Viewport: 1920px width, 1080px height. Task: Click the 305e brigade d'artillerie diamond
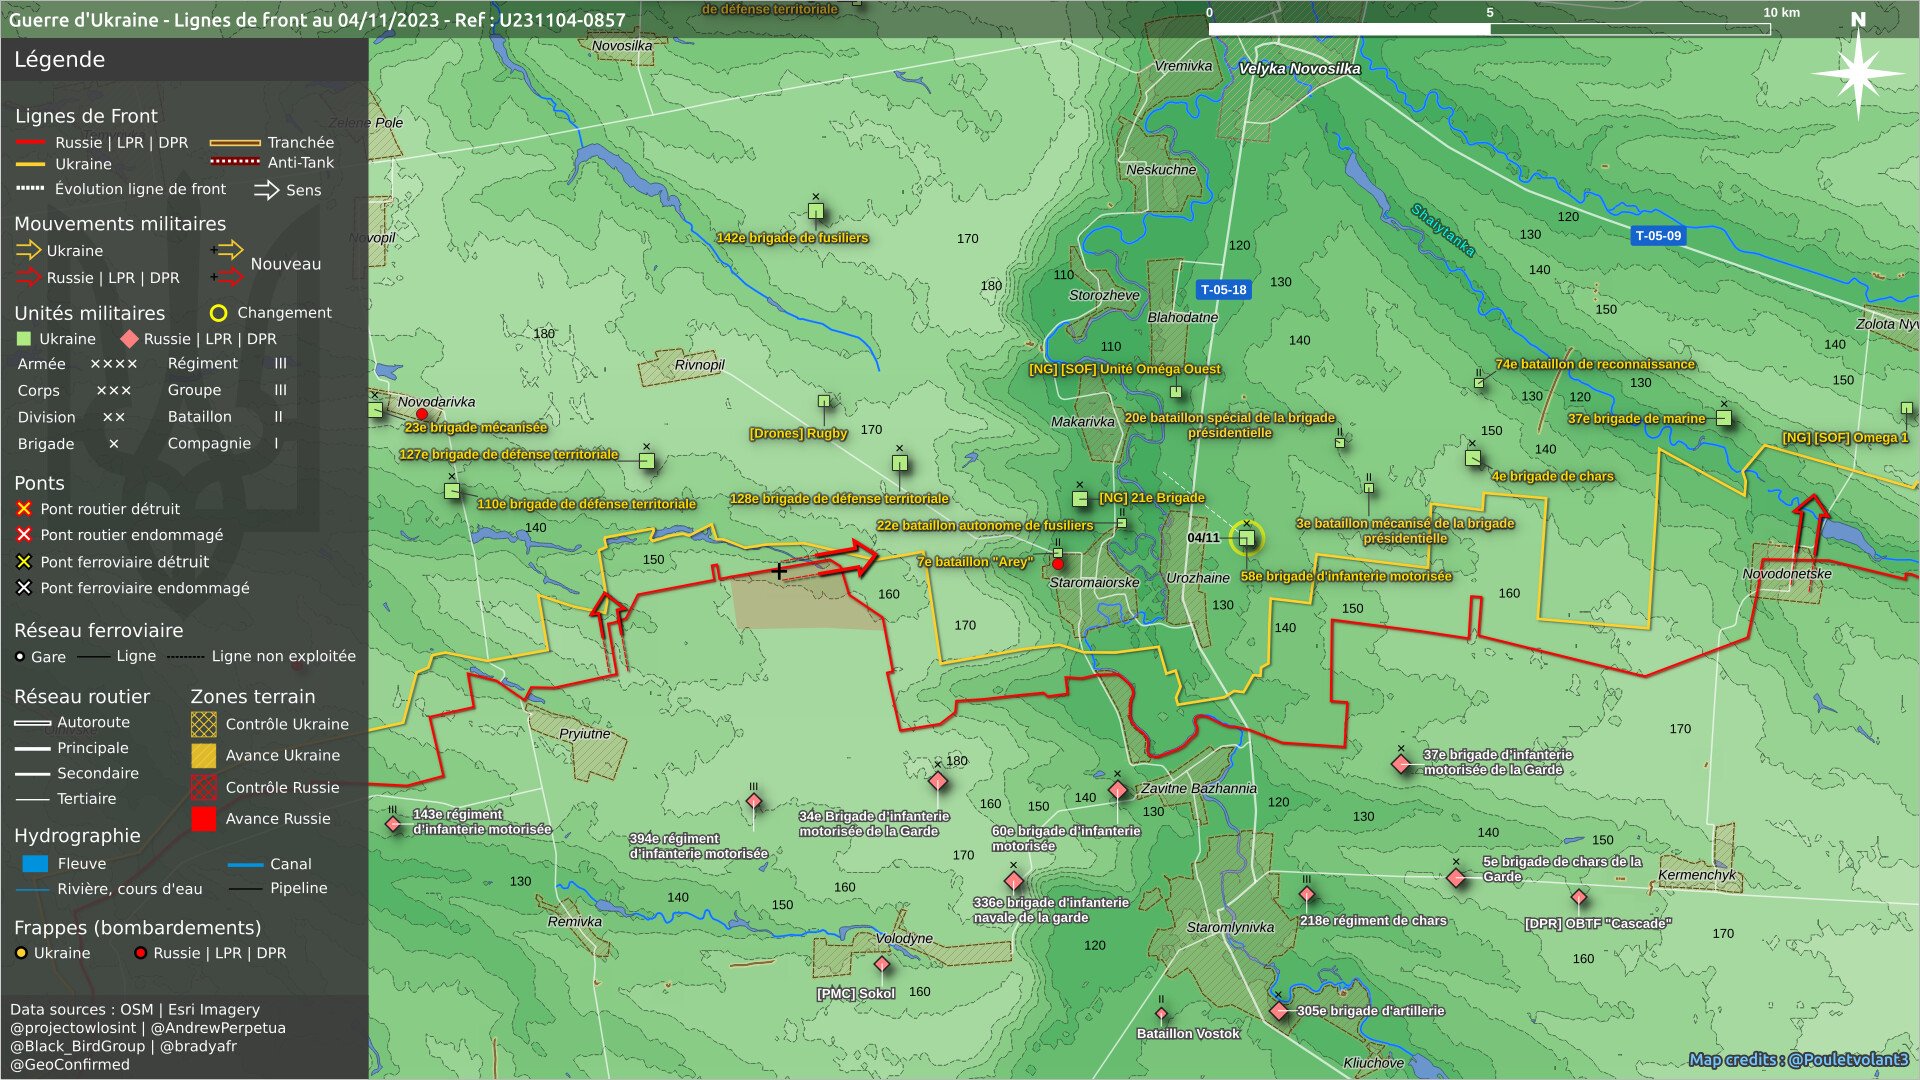[1279, 1011]
